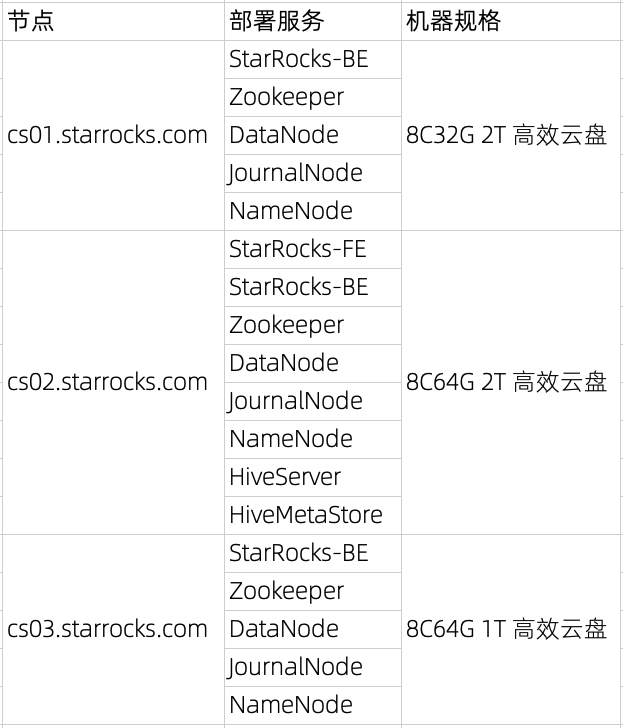
Task: Select the HiveServer service cell
Action: (x=313, y=477)
